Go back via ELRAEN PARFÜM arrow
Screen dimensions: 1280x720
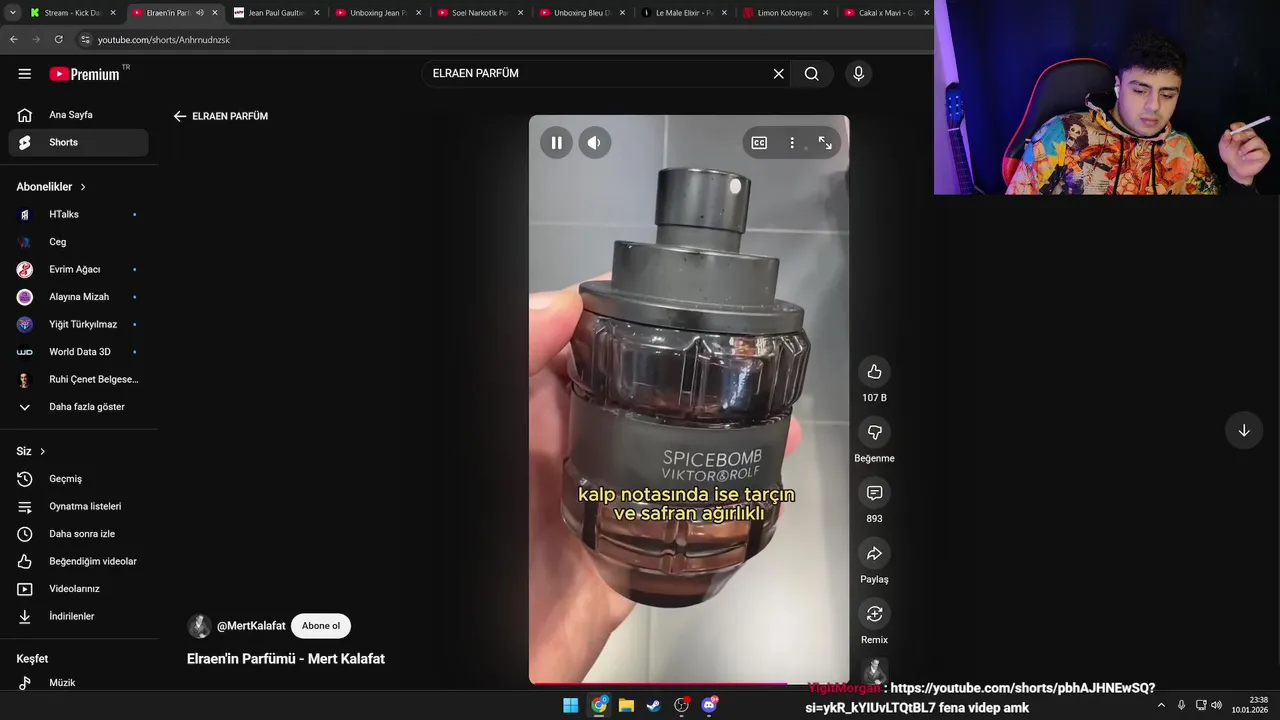[x=180, y=116]
